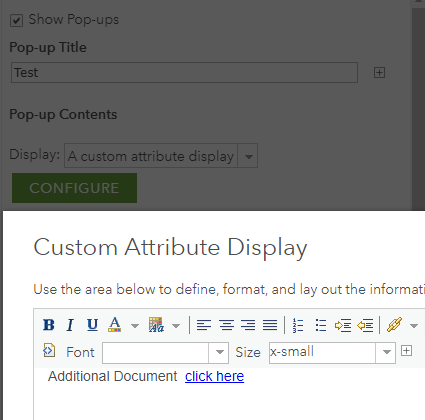Image resolution: width=425 pixels, height=420 pixels.
Task: Toggle the Show Pop-ups checkbox
Action: (x=16, y=20)
